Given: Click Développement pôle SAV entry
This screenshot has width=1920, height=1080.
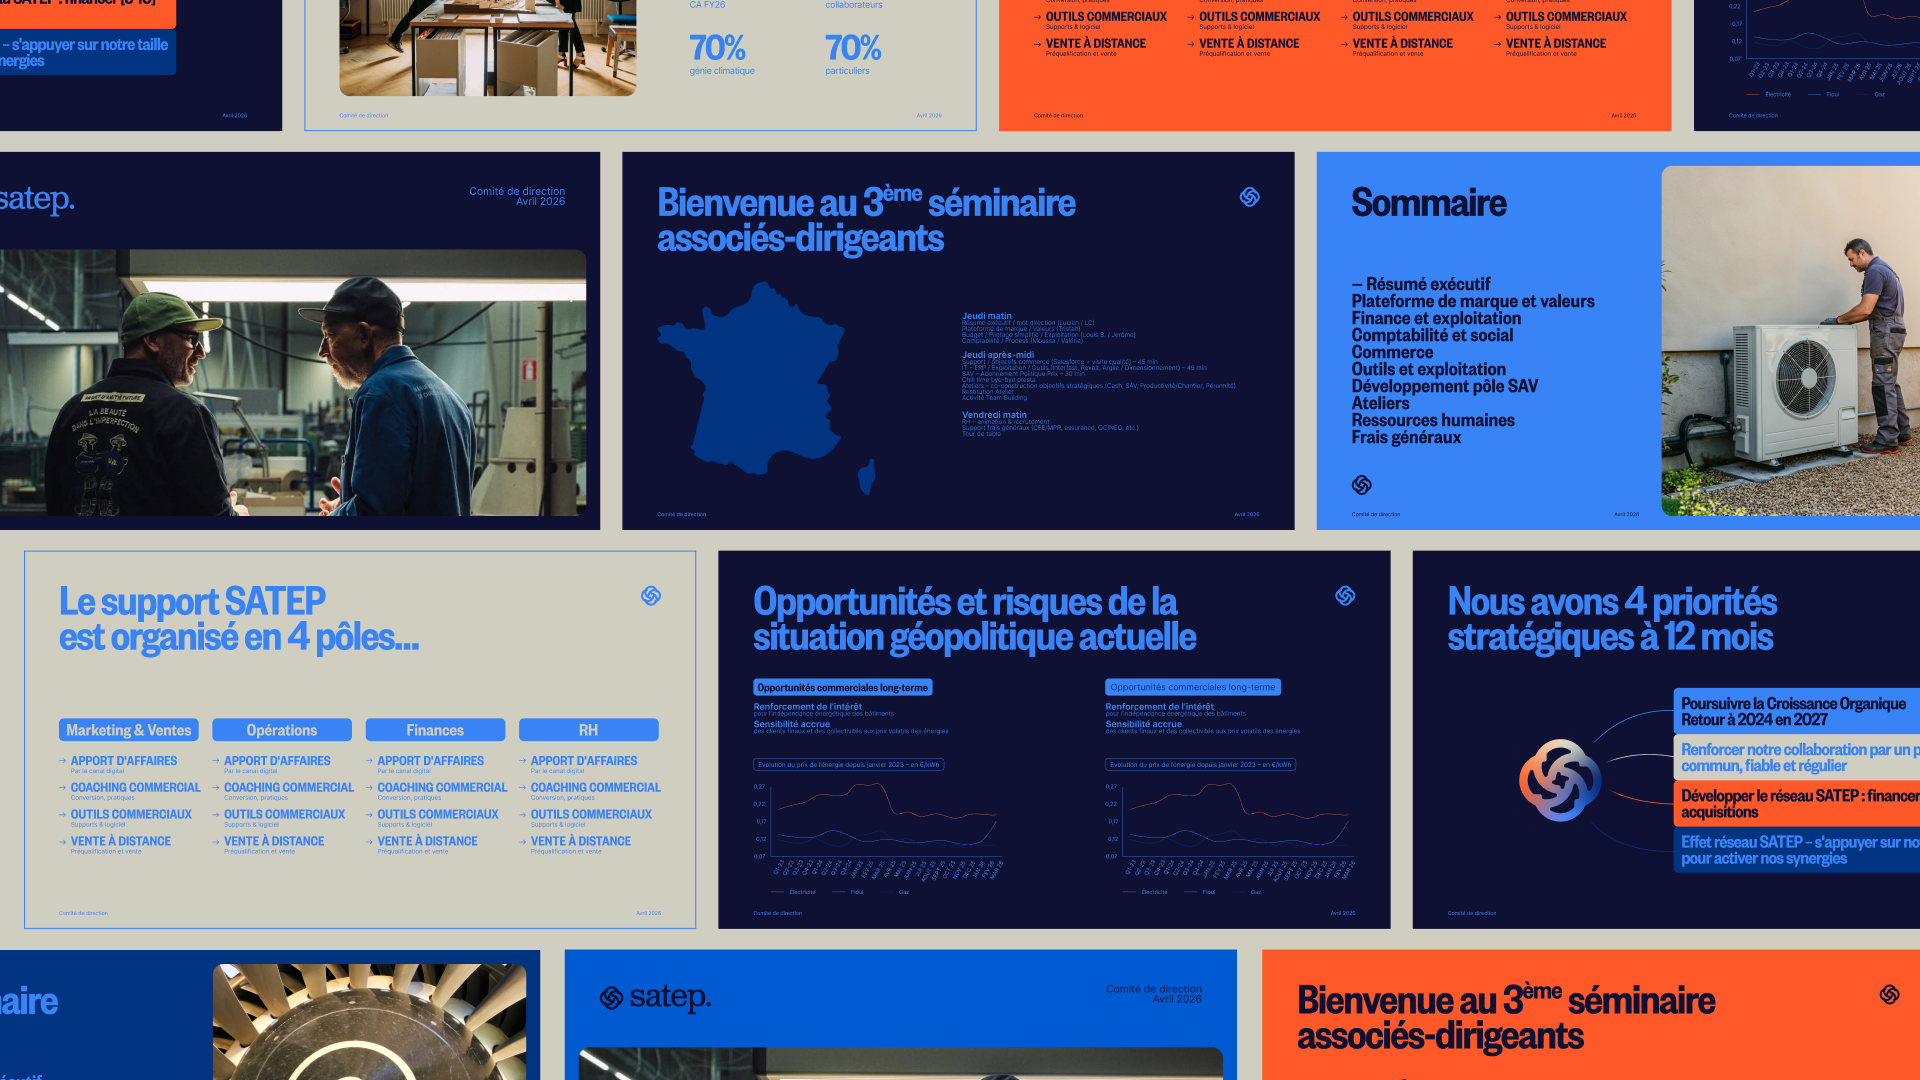Looking at the screenshot, I should 1444,386.
